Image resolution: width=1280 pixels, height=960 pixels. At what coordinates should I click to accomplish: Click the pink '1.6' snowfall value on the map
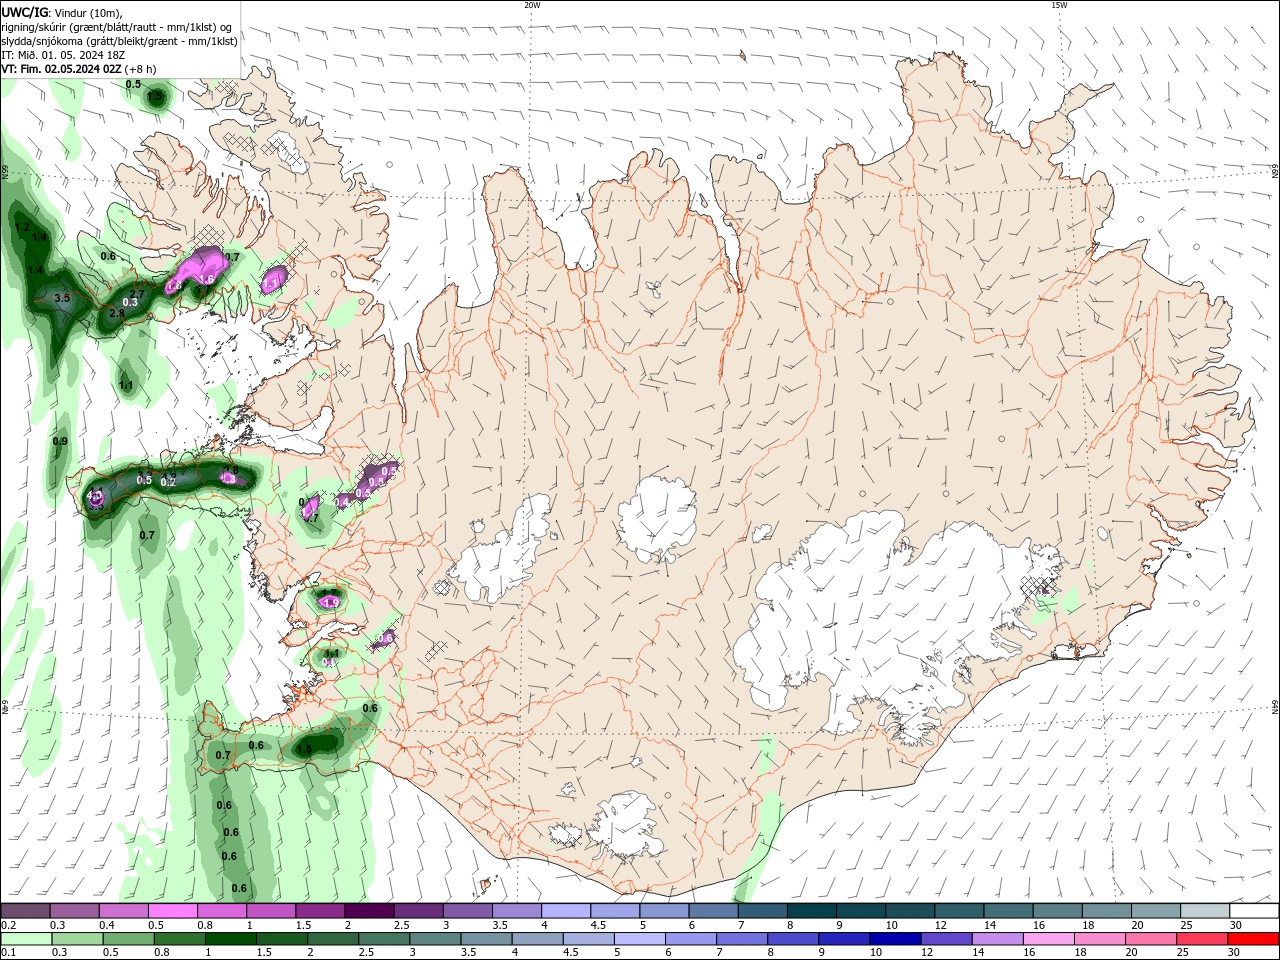(207, 279)
